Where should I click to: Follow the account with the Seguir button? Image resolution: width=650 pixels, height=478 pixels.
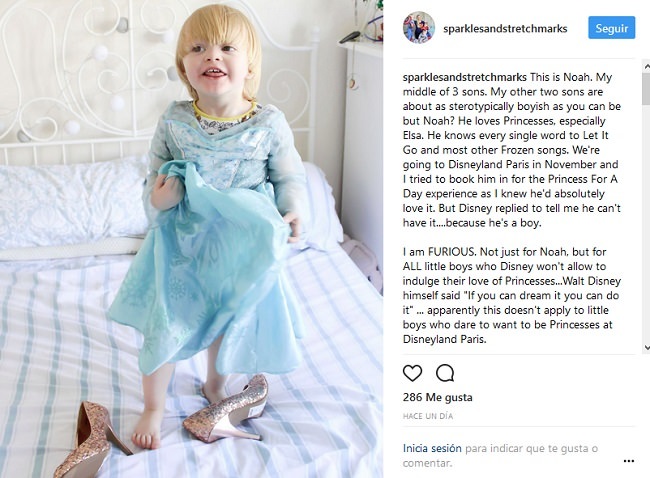pyautogui.click(x=611, y=28)
